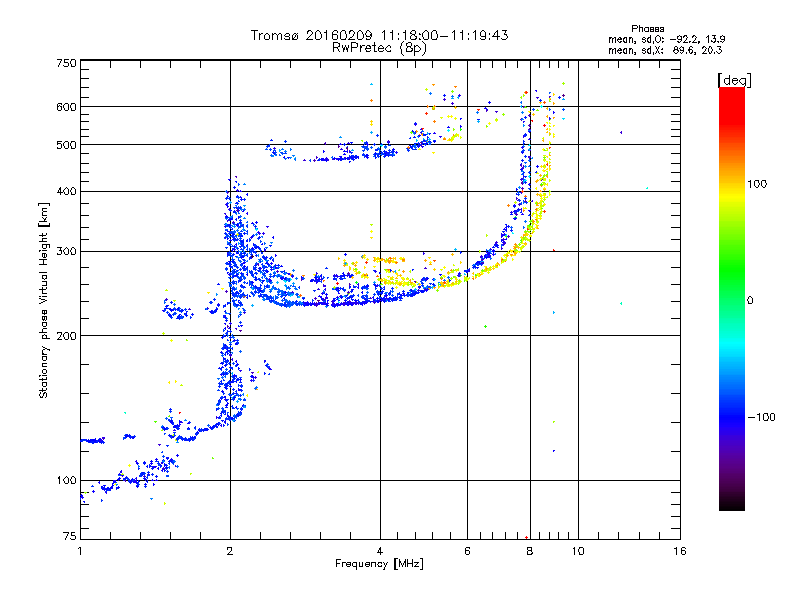Click the phase colorbar gradient
800x600 pixels.
click(732, 299)
